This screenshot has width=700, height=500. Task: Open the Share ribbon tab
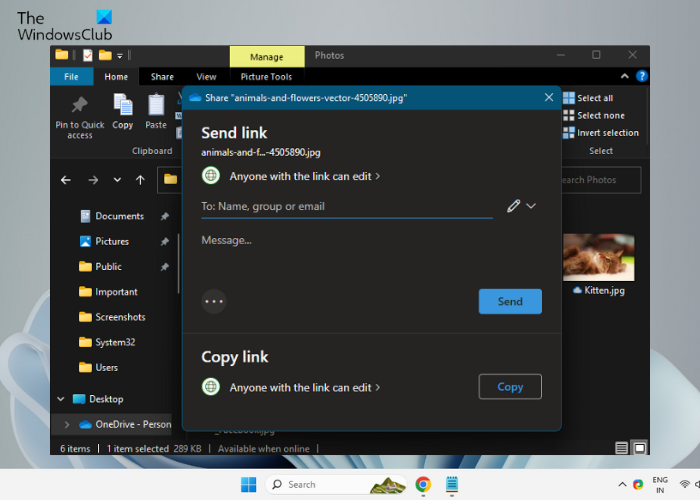(162, 77)
